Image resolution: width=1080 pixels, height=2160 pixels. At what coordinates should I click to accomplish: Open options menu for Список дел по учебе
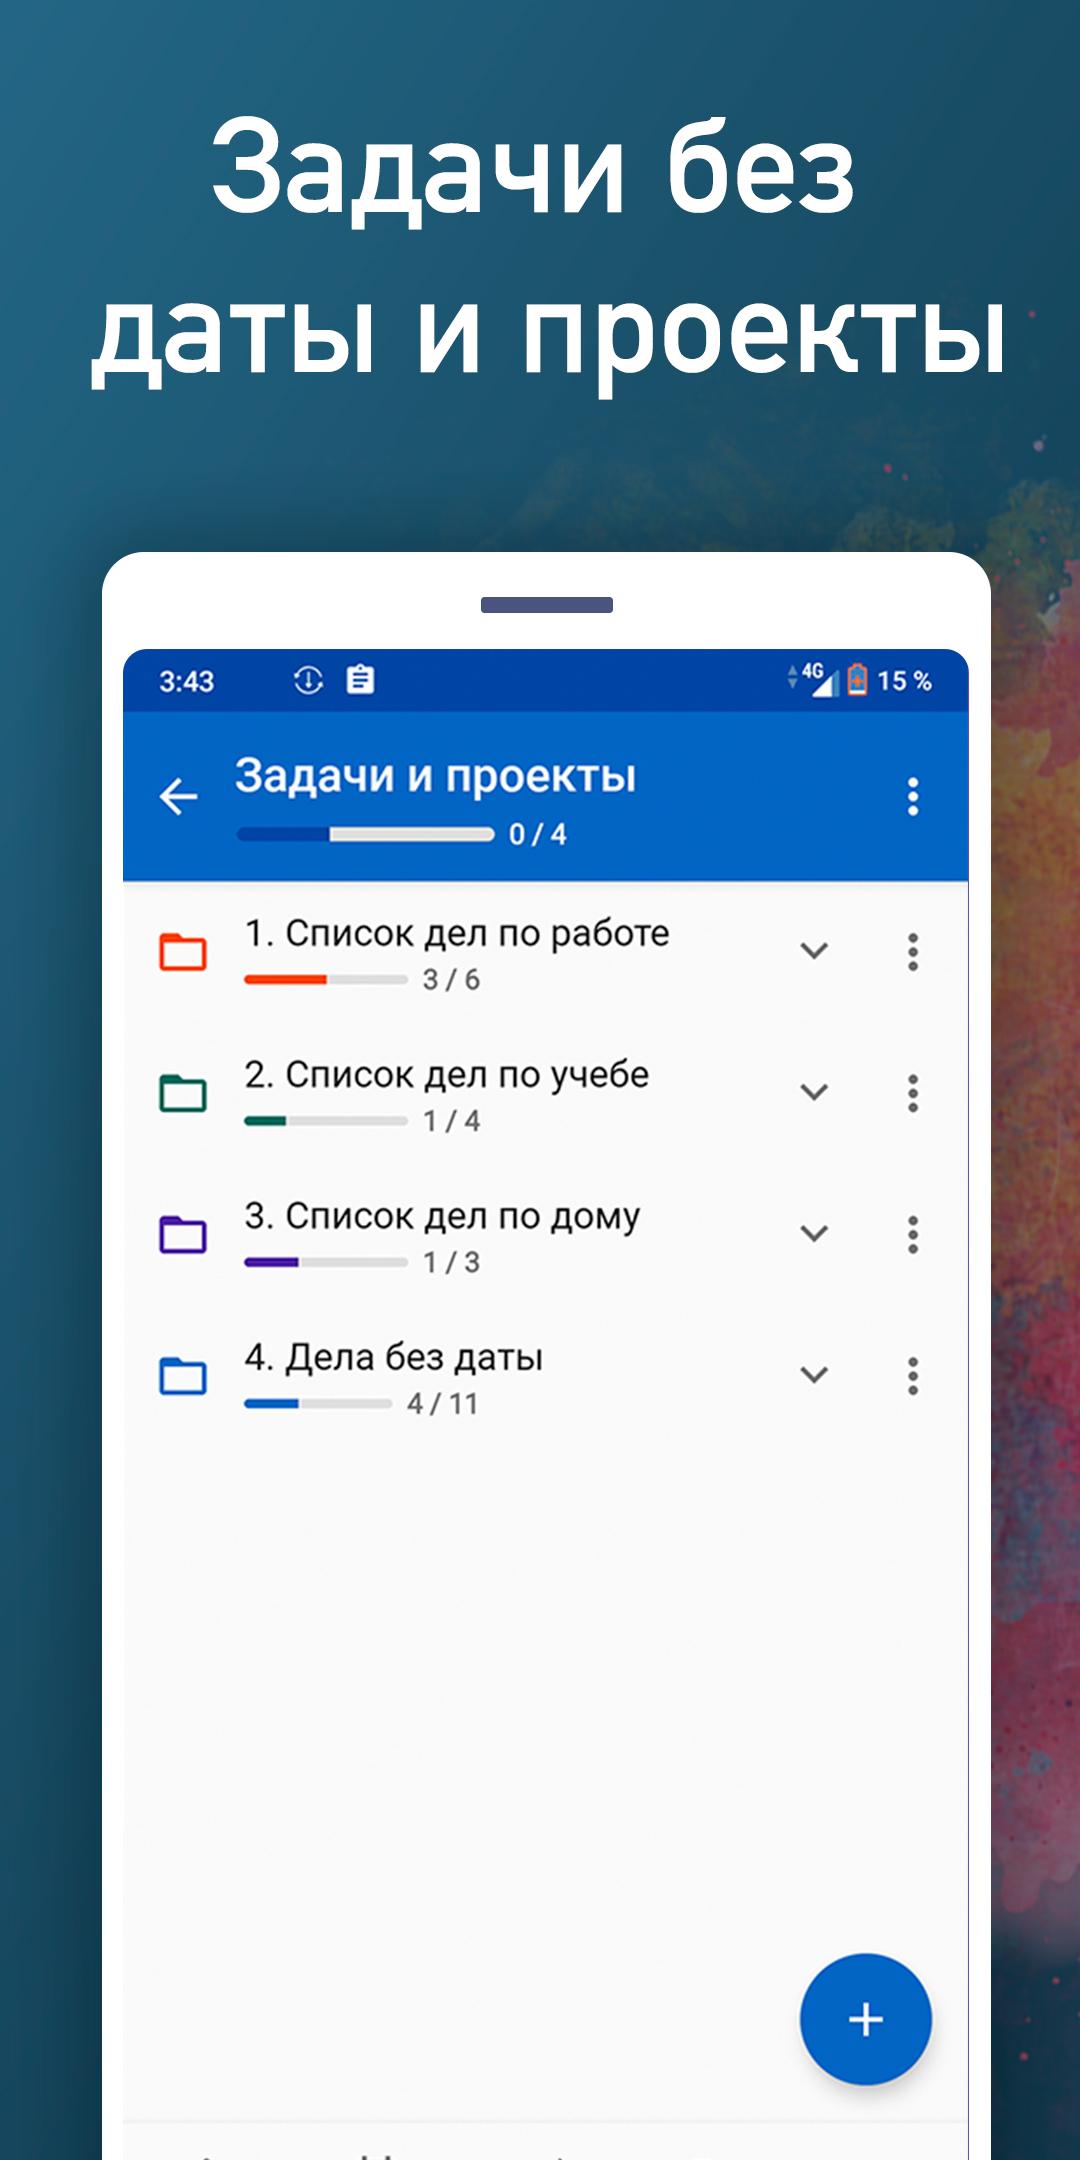pyautogui.click(x=912, y=1093)
